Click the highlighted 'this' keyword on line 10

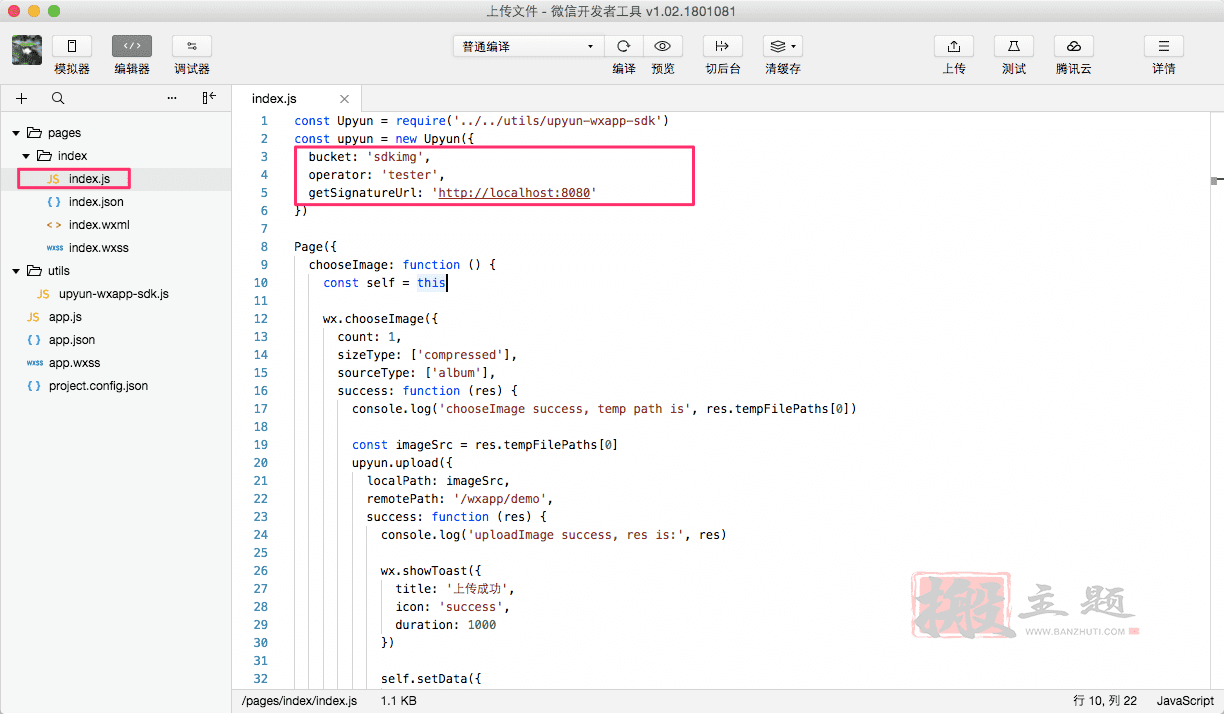(431, 283)
